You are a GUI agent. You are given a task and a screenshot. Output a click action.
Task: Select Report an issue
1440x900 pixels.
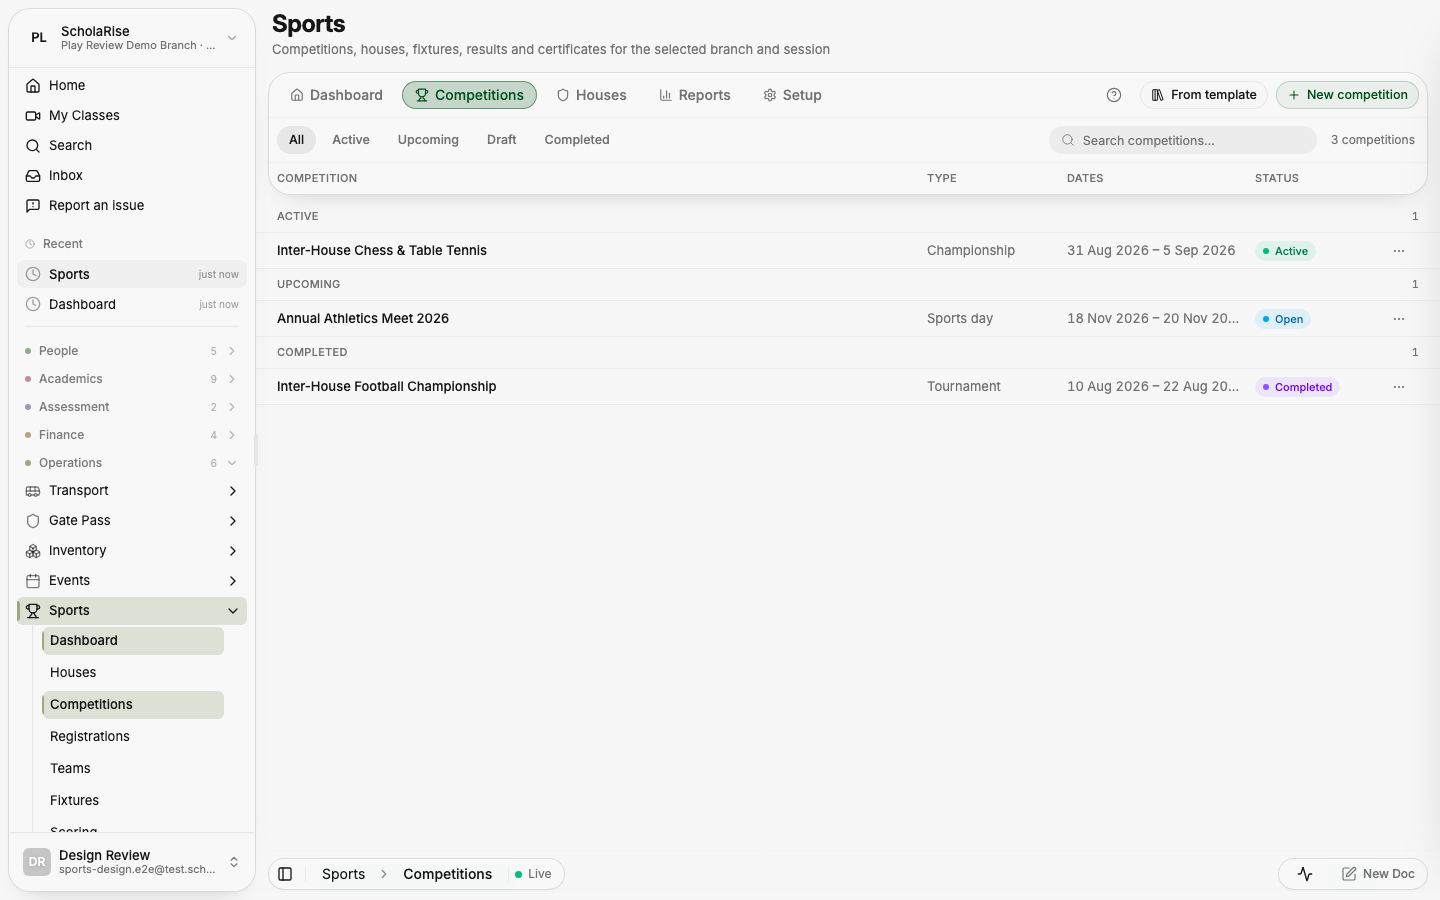click(x=132, y=205)
